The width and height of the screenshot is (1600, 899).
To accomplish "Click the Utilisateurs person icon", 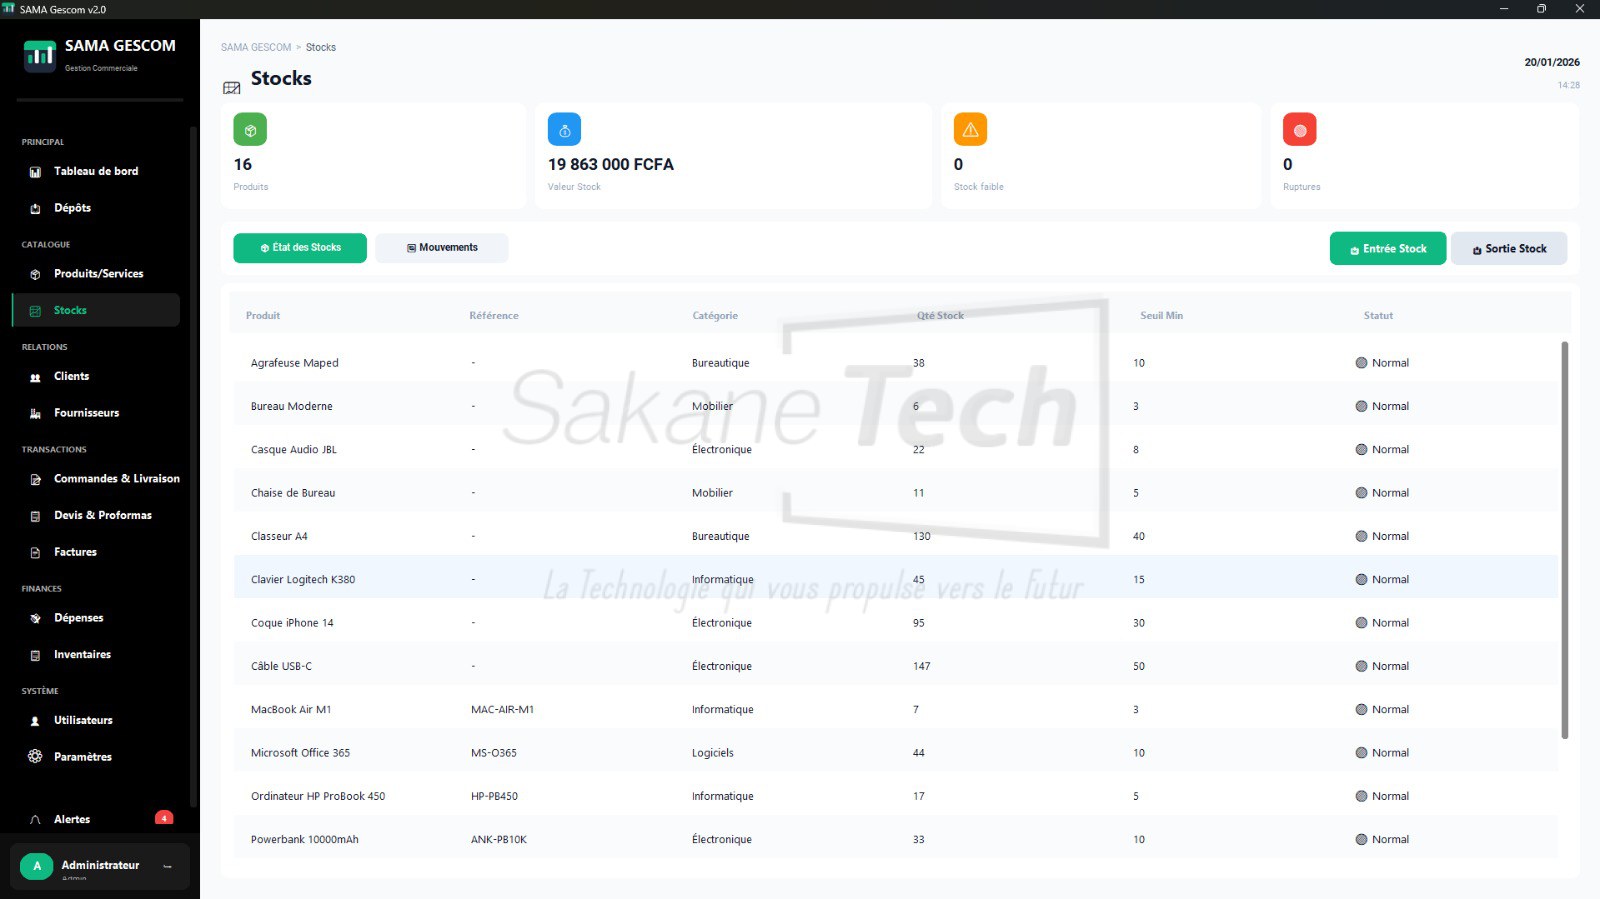I will point(35,721).
